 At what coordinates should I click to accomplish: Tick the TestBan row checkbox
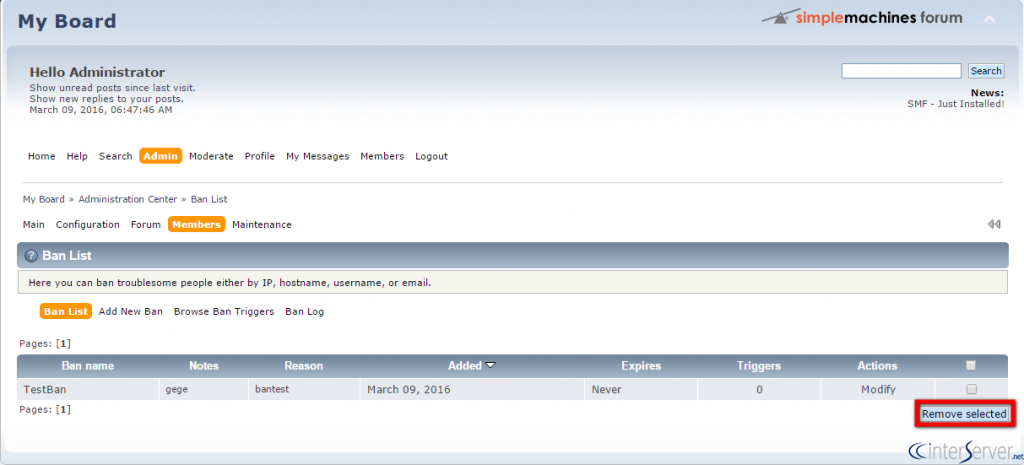tap(971, 389)
